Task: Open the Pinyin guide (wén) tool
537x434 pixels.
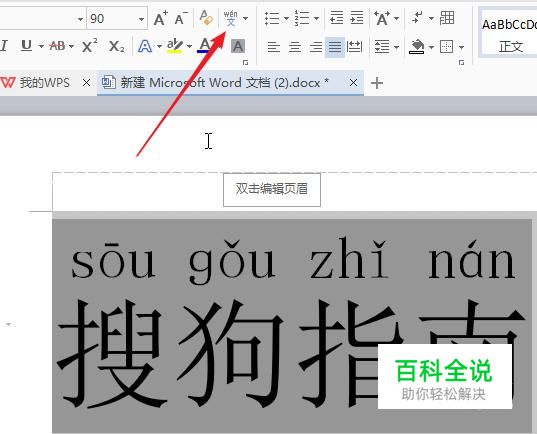Action: (230, 18)
